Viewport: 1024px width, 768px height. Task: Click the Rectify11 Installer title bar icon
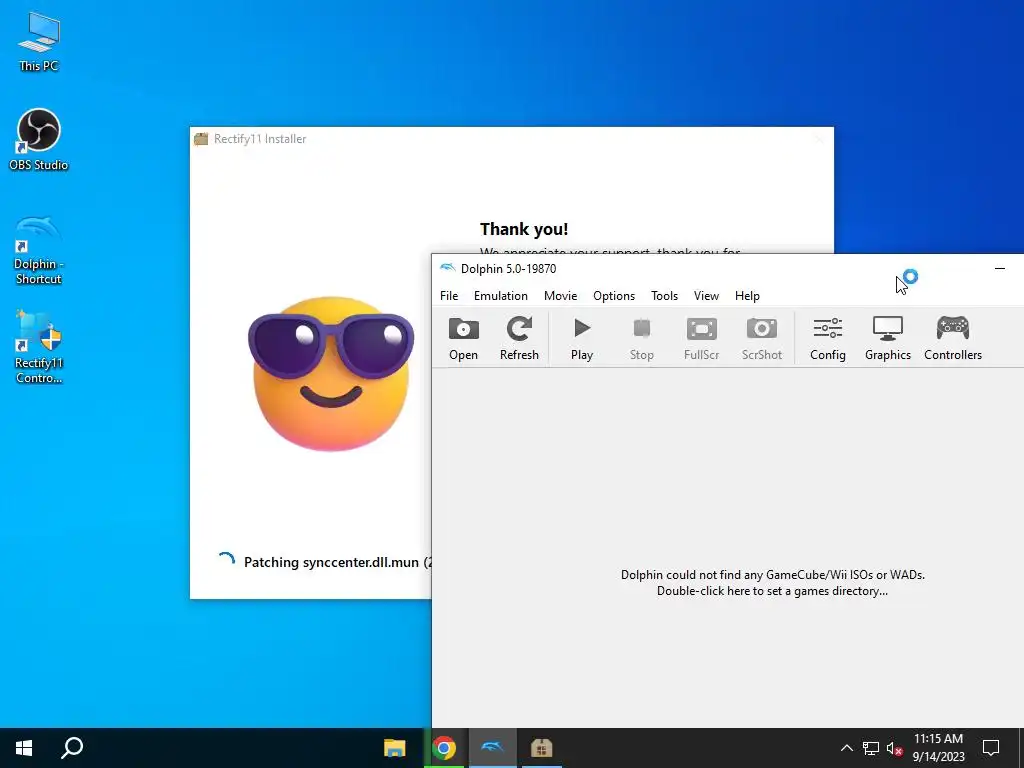pyautogui.click(x=201, y=138)
